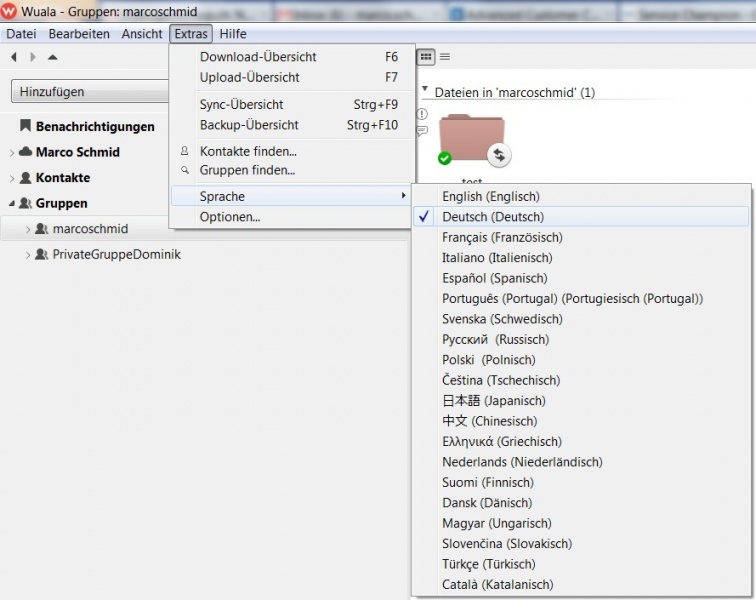Choose Ελληνικά (Griechisch) language
The image size is (756, 600).
[x=581, y=441]
